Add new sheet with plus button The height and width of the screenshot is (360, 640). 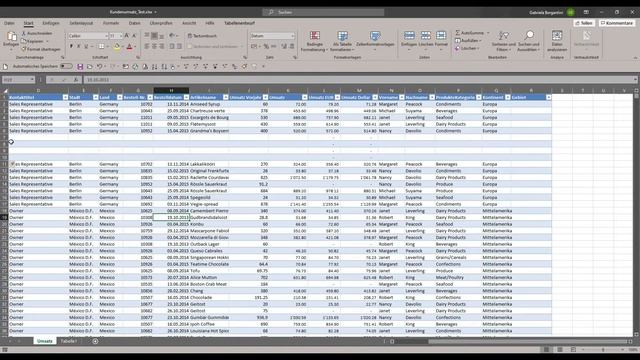pyautogui.click(x=95, y=341)
